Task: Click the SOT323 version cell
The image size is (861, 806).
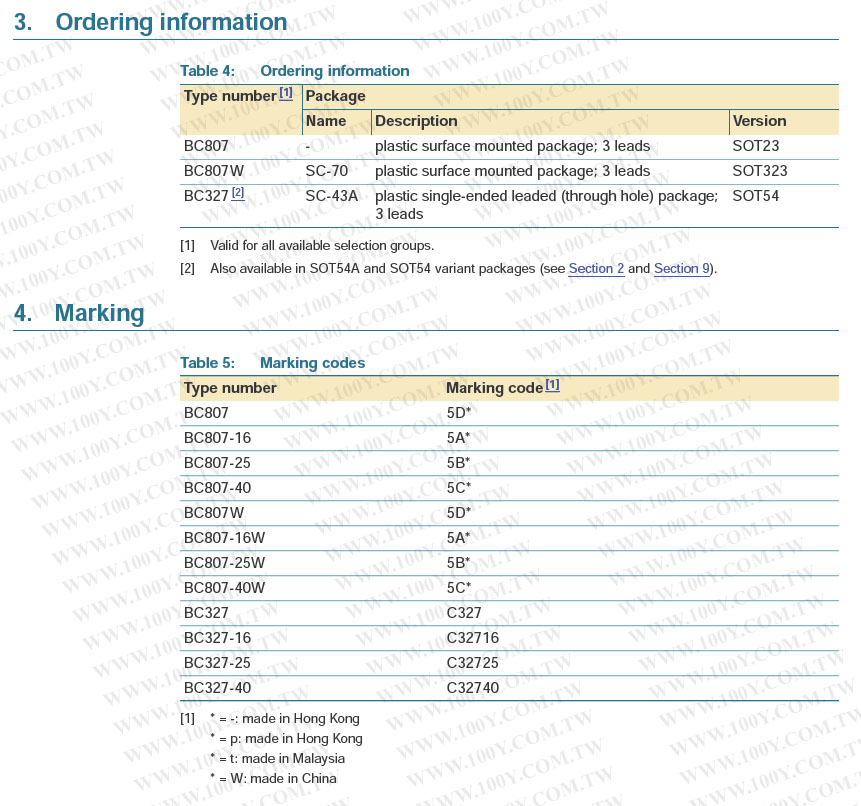Action: (759, 171)
